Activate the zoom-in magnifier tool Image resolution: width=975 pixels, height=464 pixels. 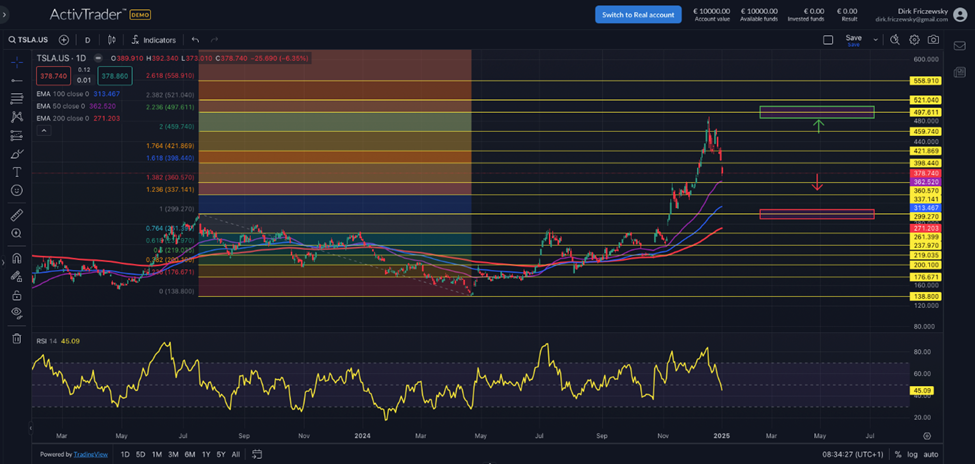tap(16, 233)
